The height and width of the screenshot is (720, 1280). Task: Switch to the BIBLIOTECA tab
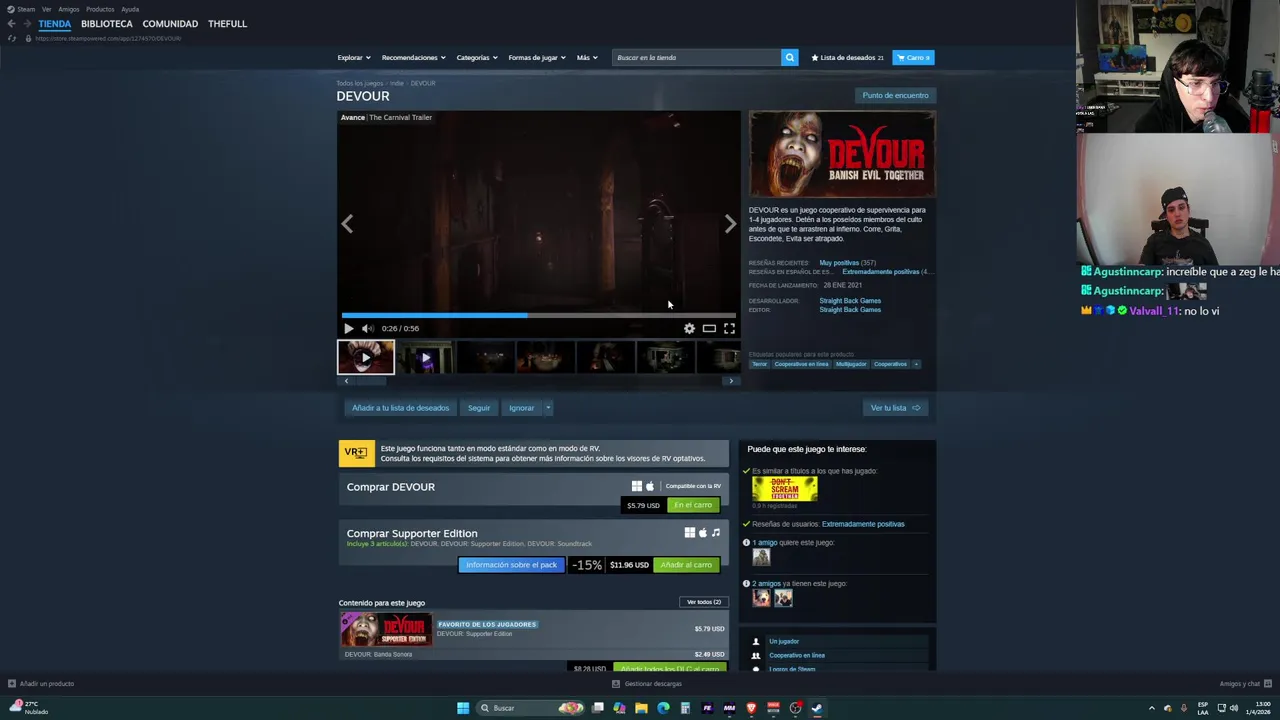[107, 23]
